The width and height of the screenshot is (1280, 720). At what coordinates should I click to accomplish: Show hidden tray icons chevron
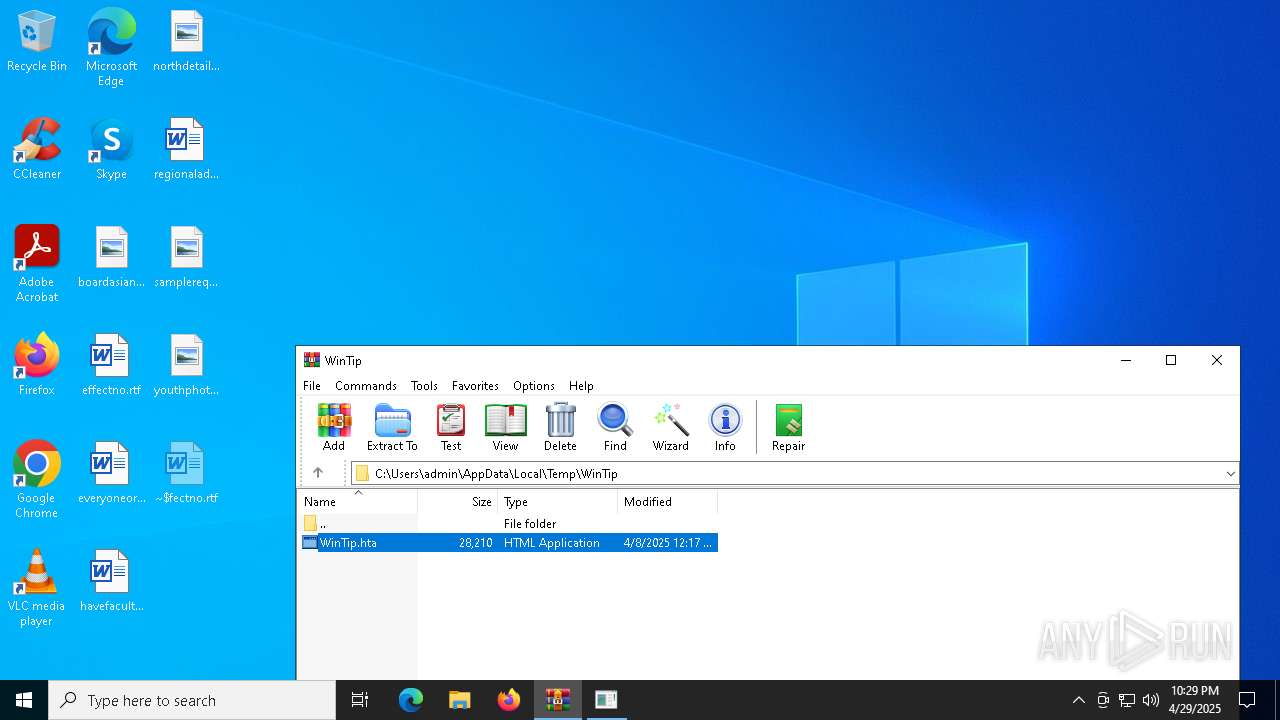(1078, 700)
